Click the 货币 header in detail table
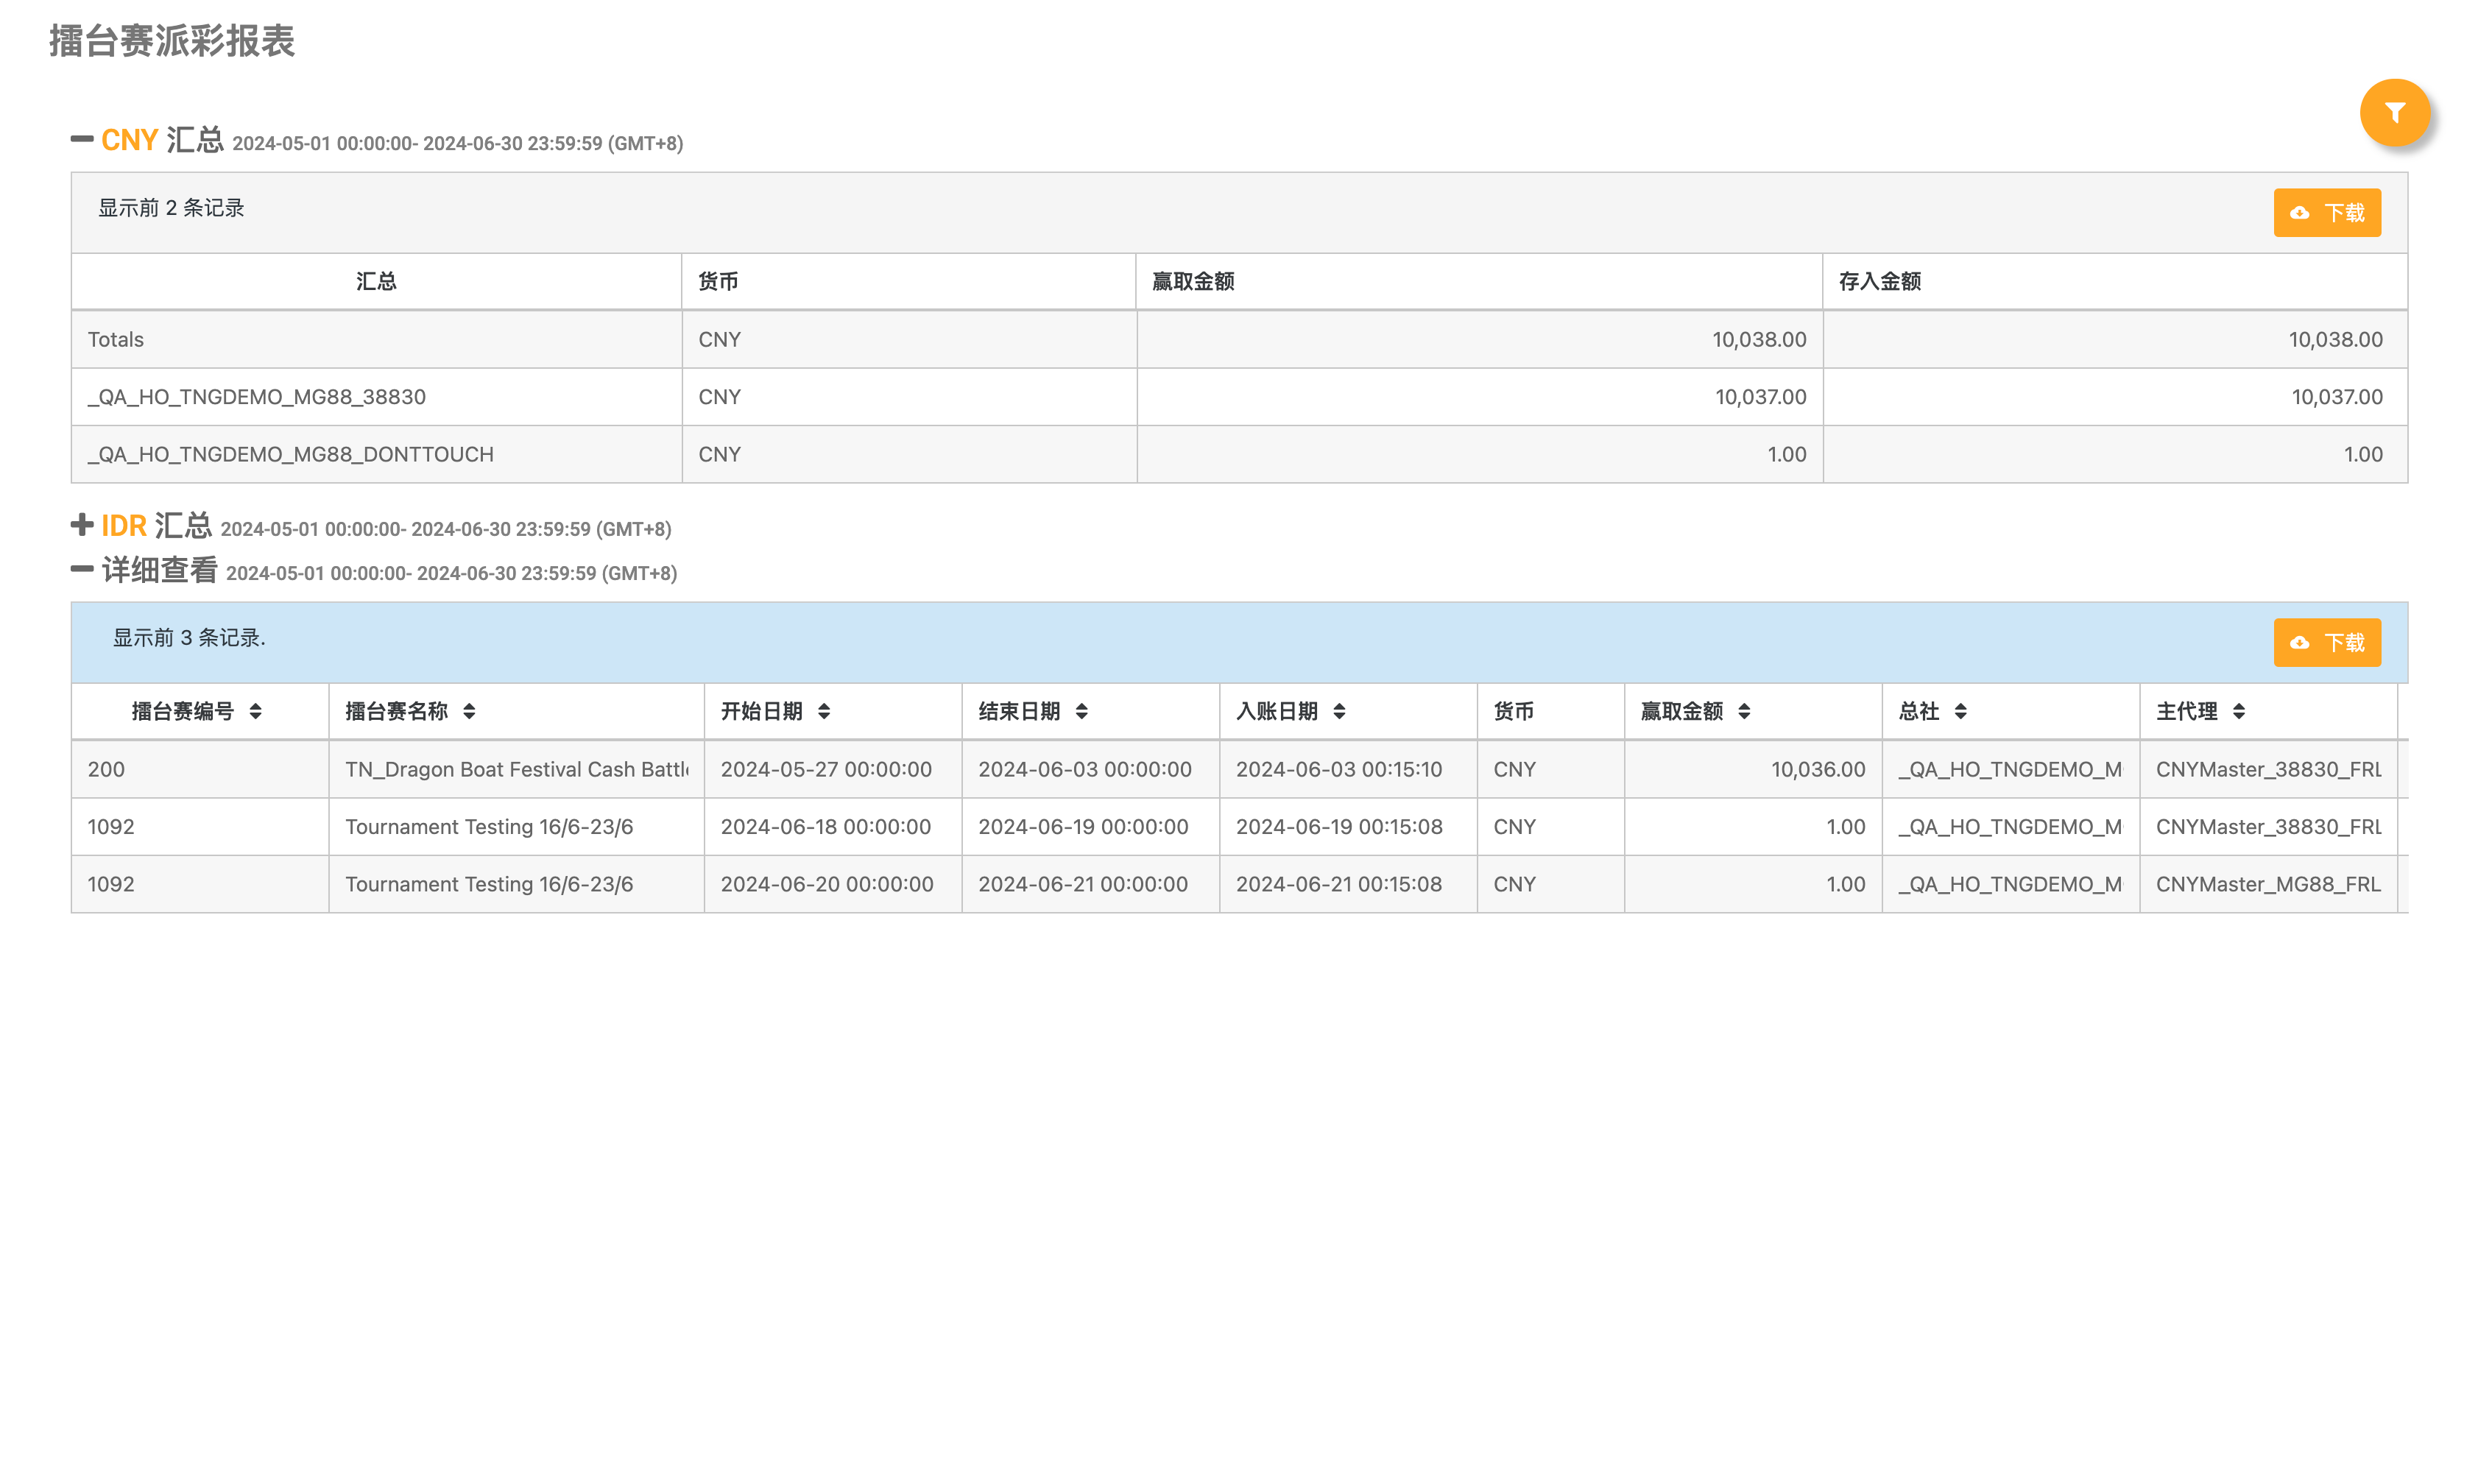Screen dimensions: 2478x1484 click(1513, 711)
